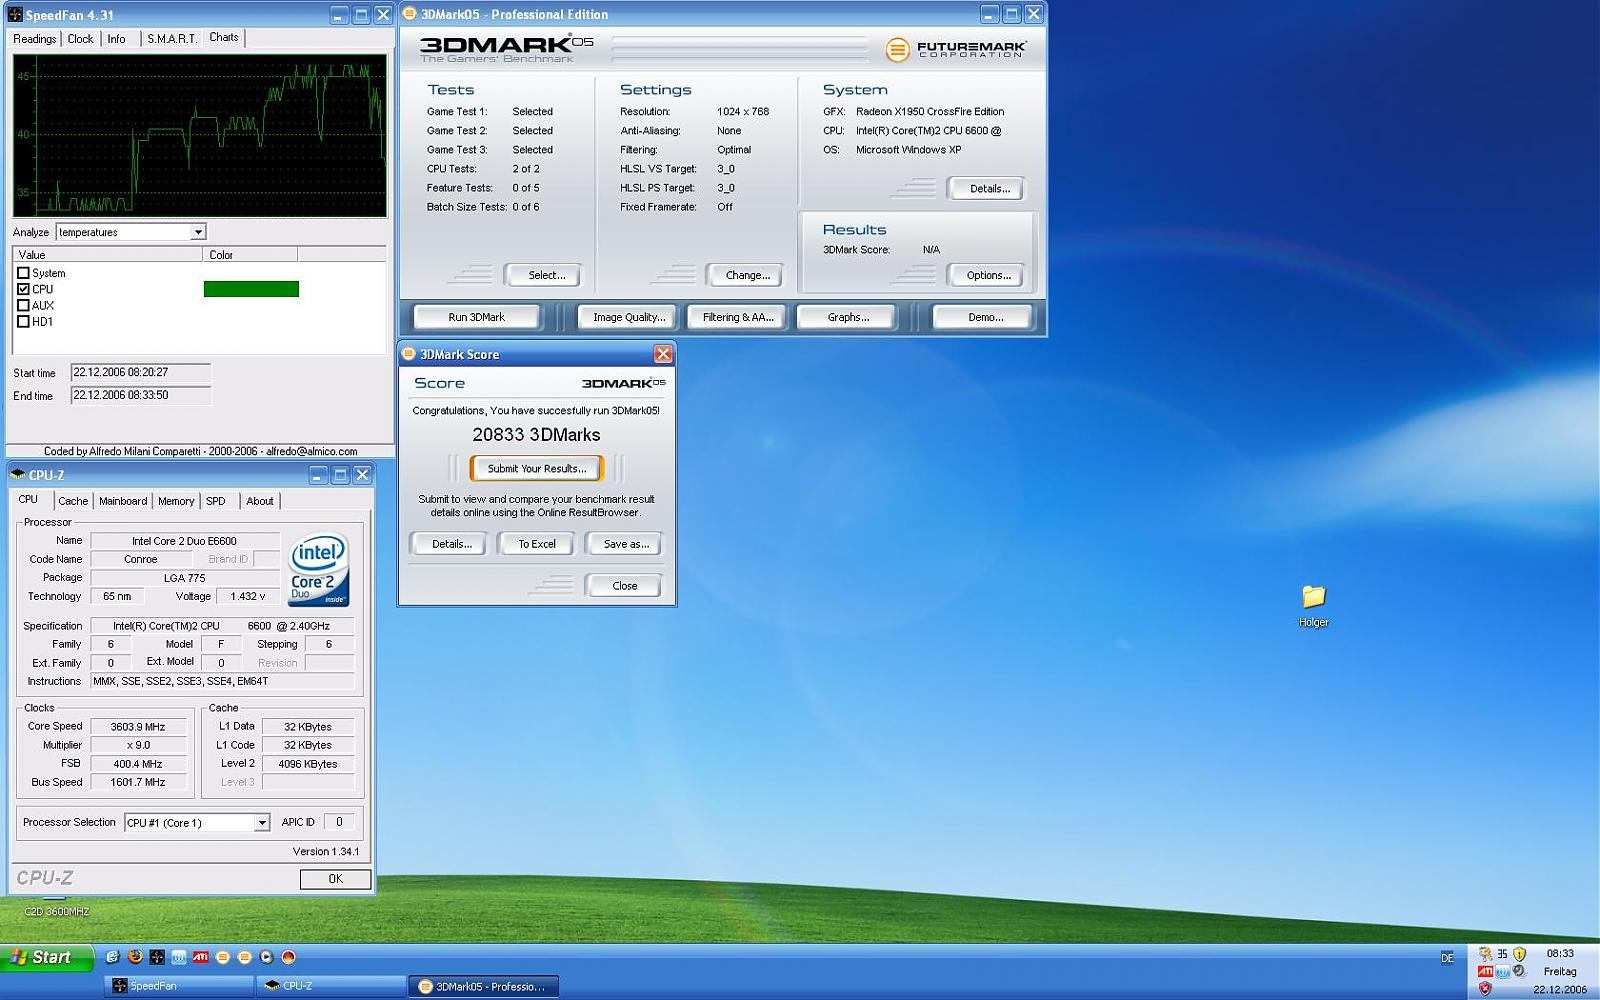Click the DE language indicator in taskbar

[x=1447, y=958]
